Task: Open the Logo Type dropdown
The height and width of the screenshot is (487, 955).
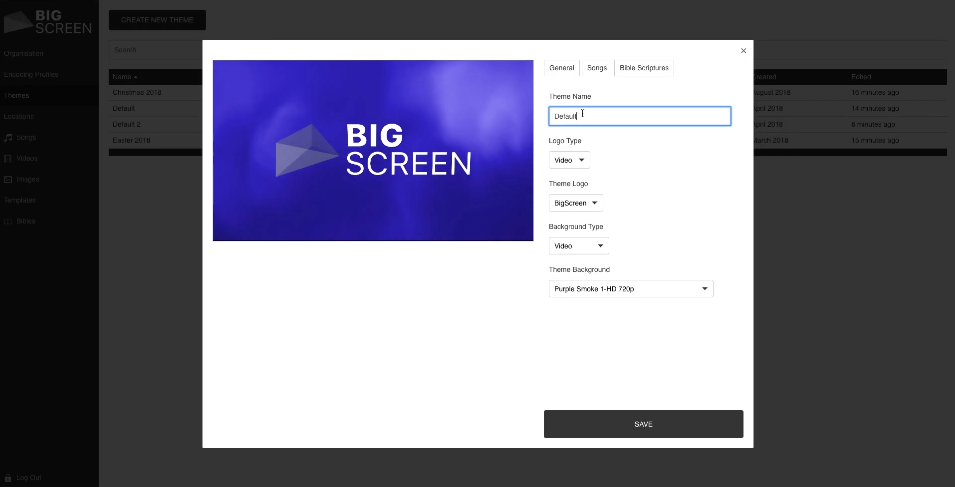Action: pyautogui.click(x=569, y=160)
